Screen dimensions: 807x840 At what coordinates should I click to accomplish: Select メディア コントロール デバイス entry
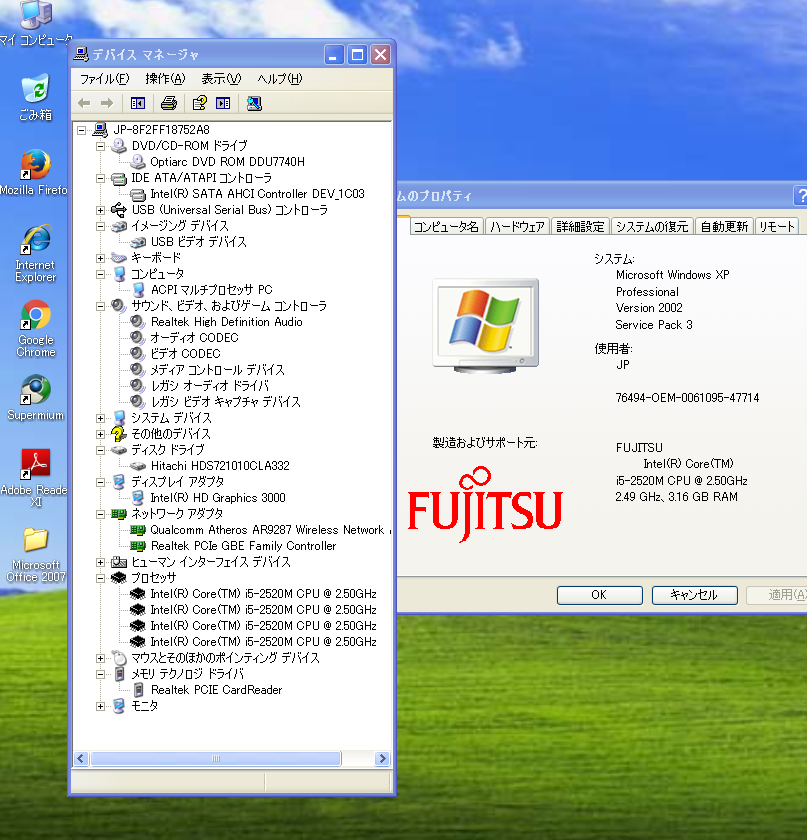click(217, 370)
